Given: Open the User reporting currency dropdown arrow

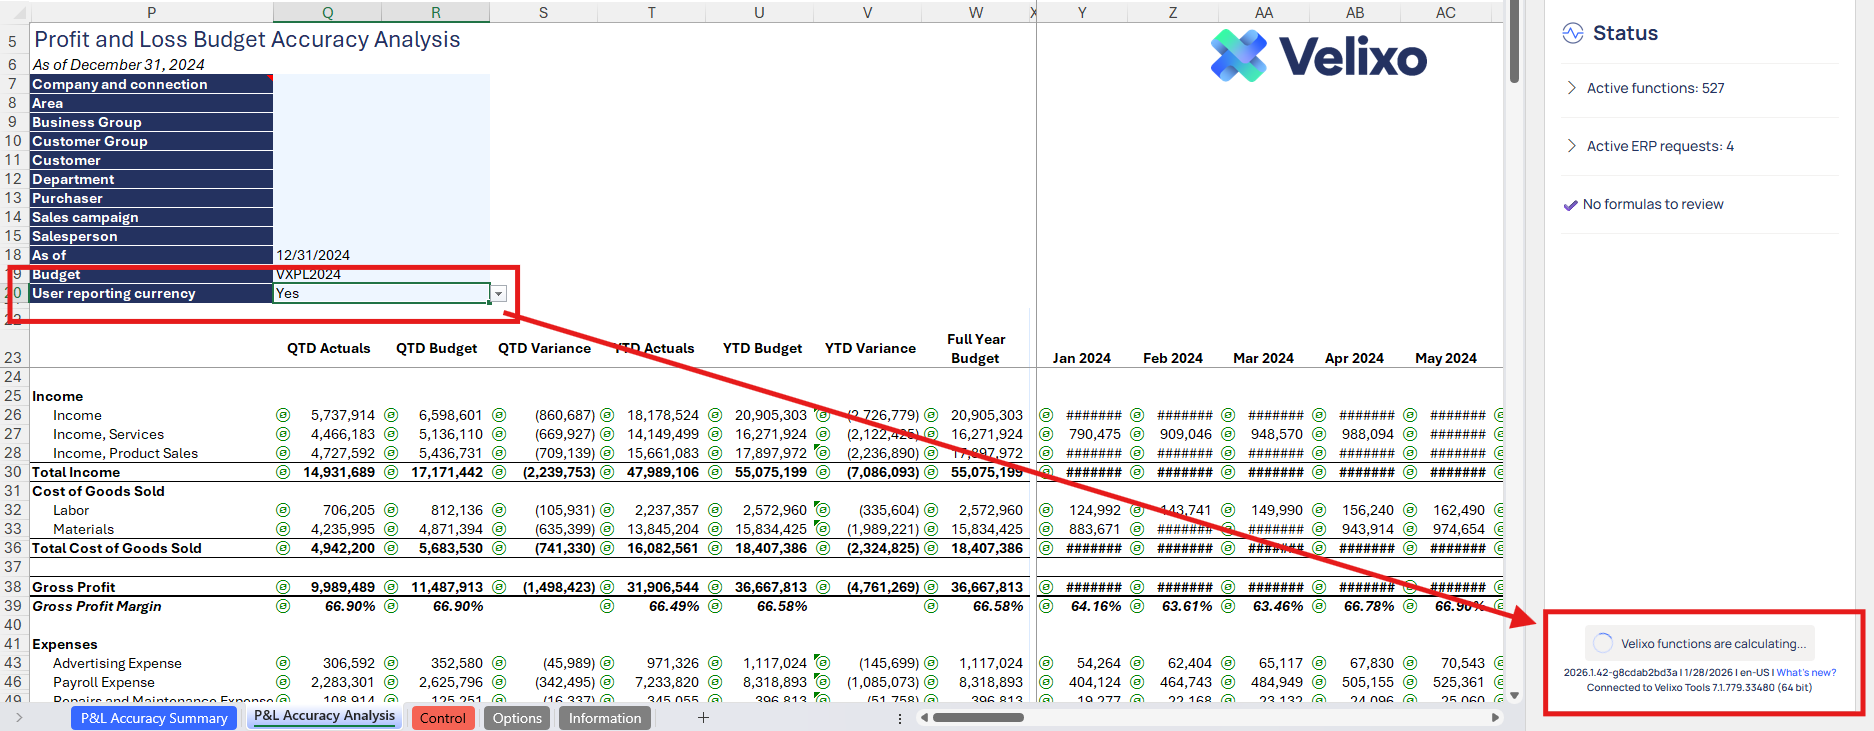Looking at the screenshot, I should (x=498, y=294).
